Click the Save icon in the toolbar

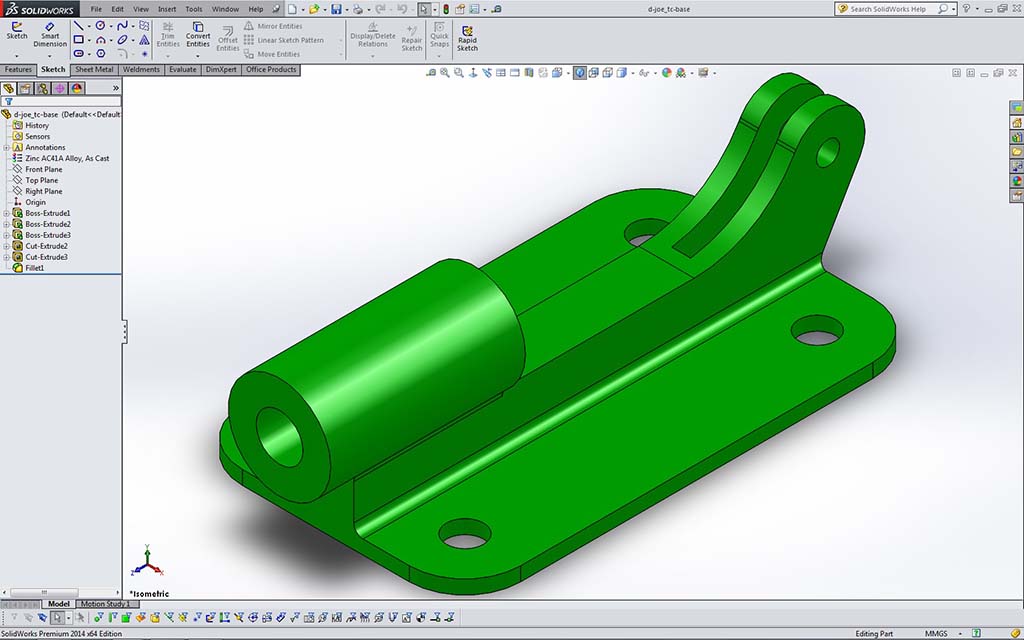point(336,9)
